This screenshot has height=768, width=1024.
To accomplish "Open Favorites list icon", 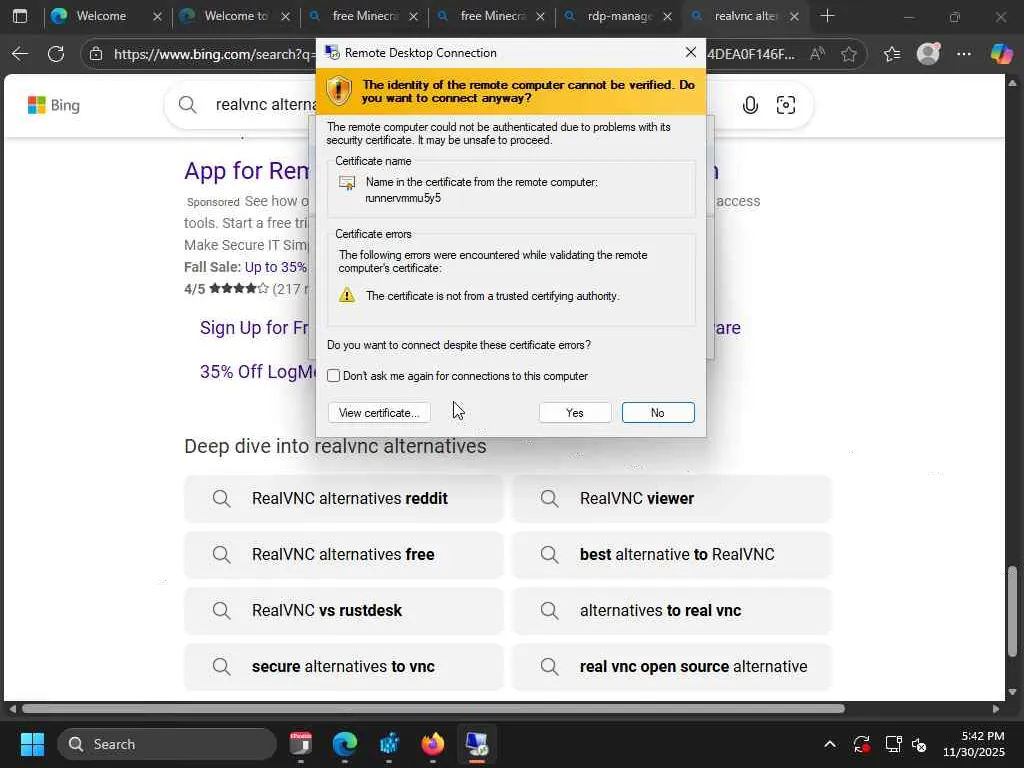I will [892, 54].
